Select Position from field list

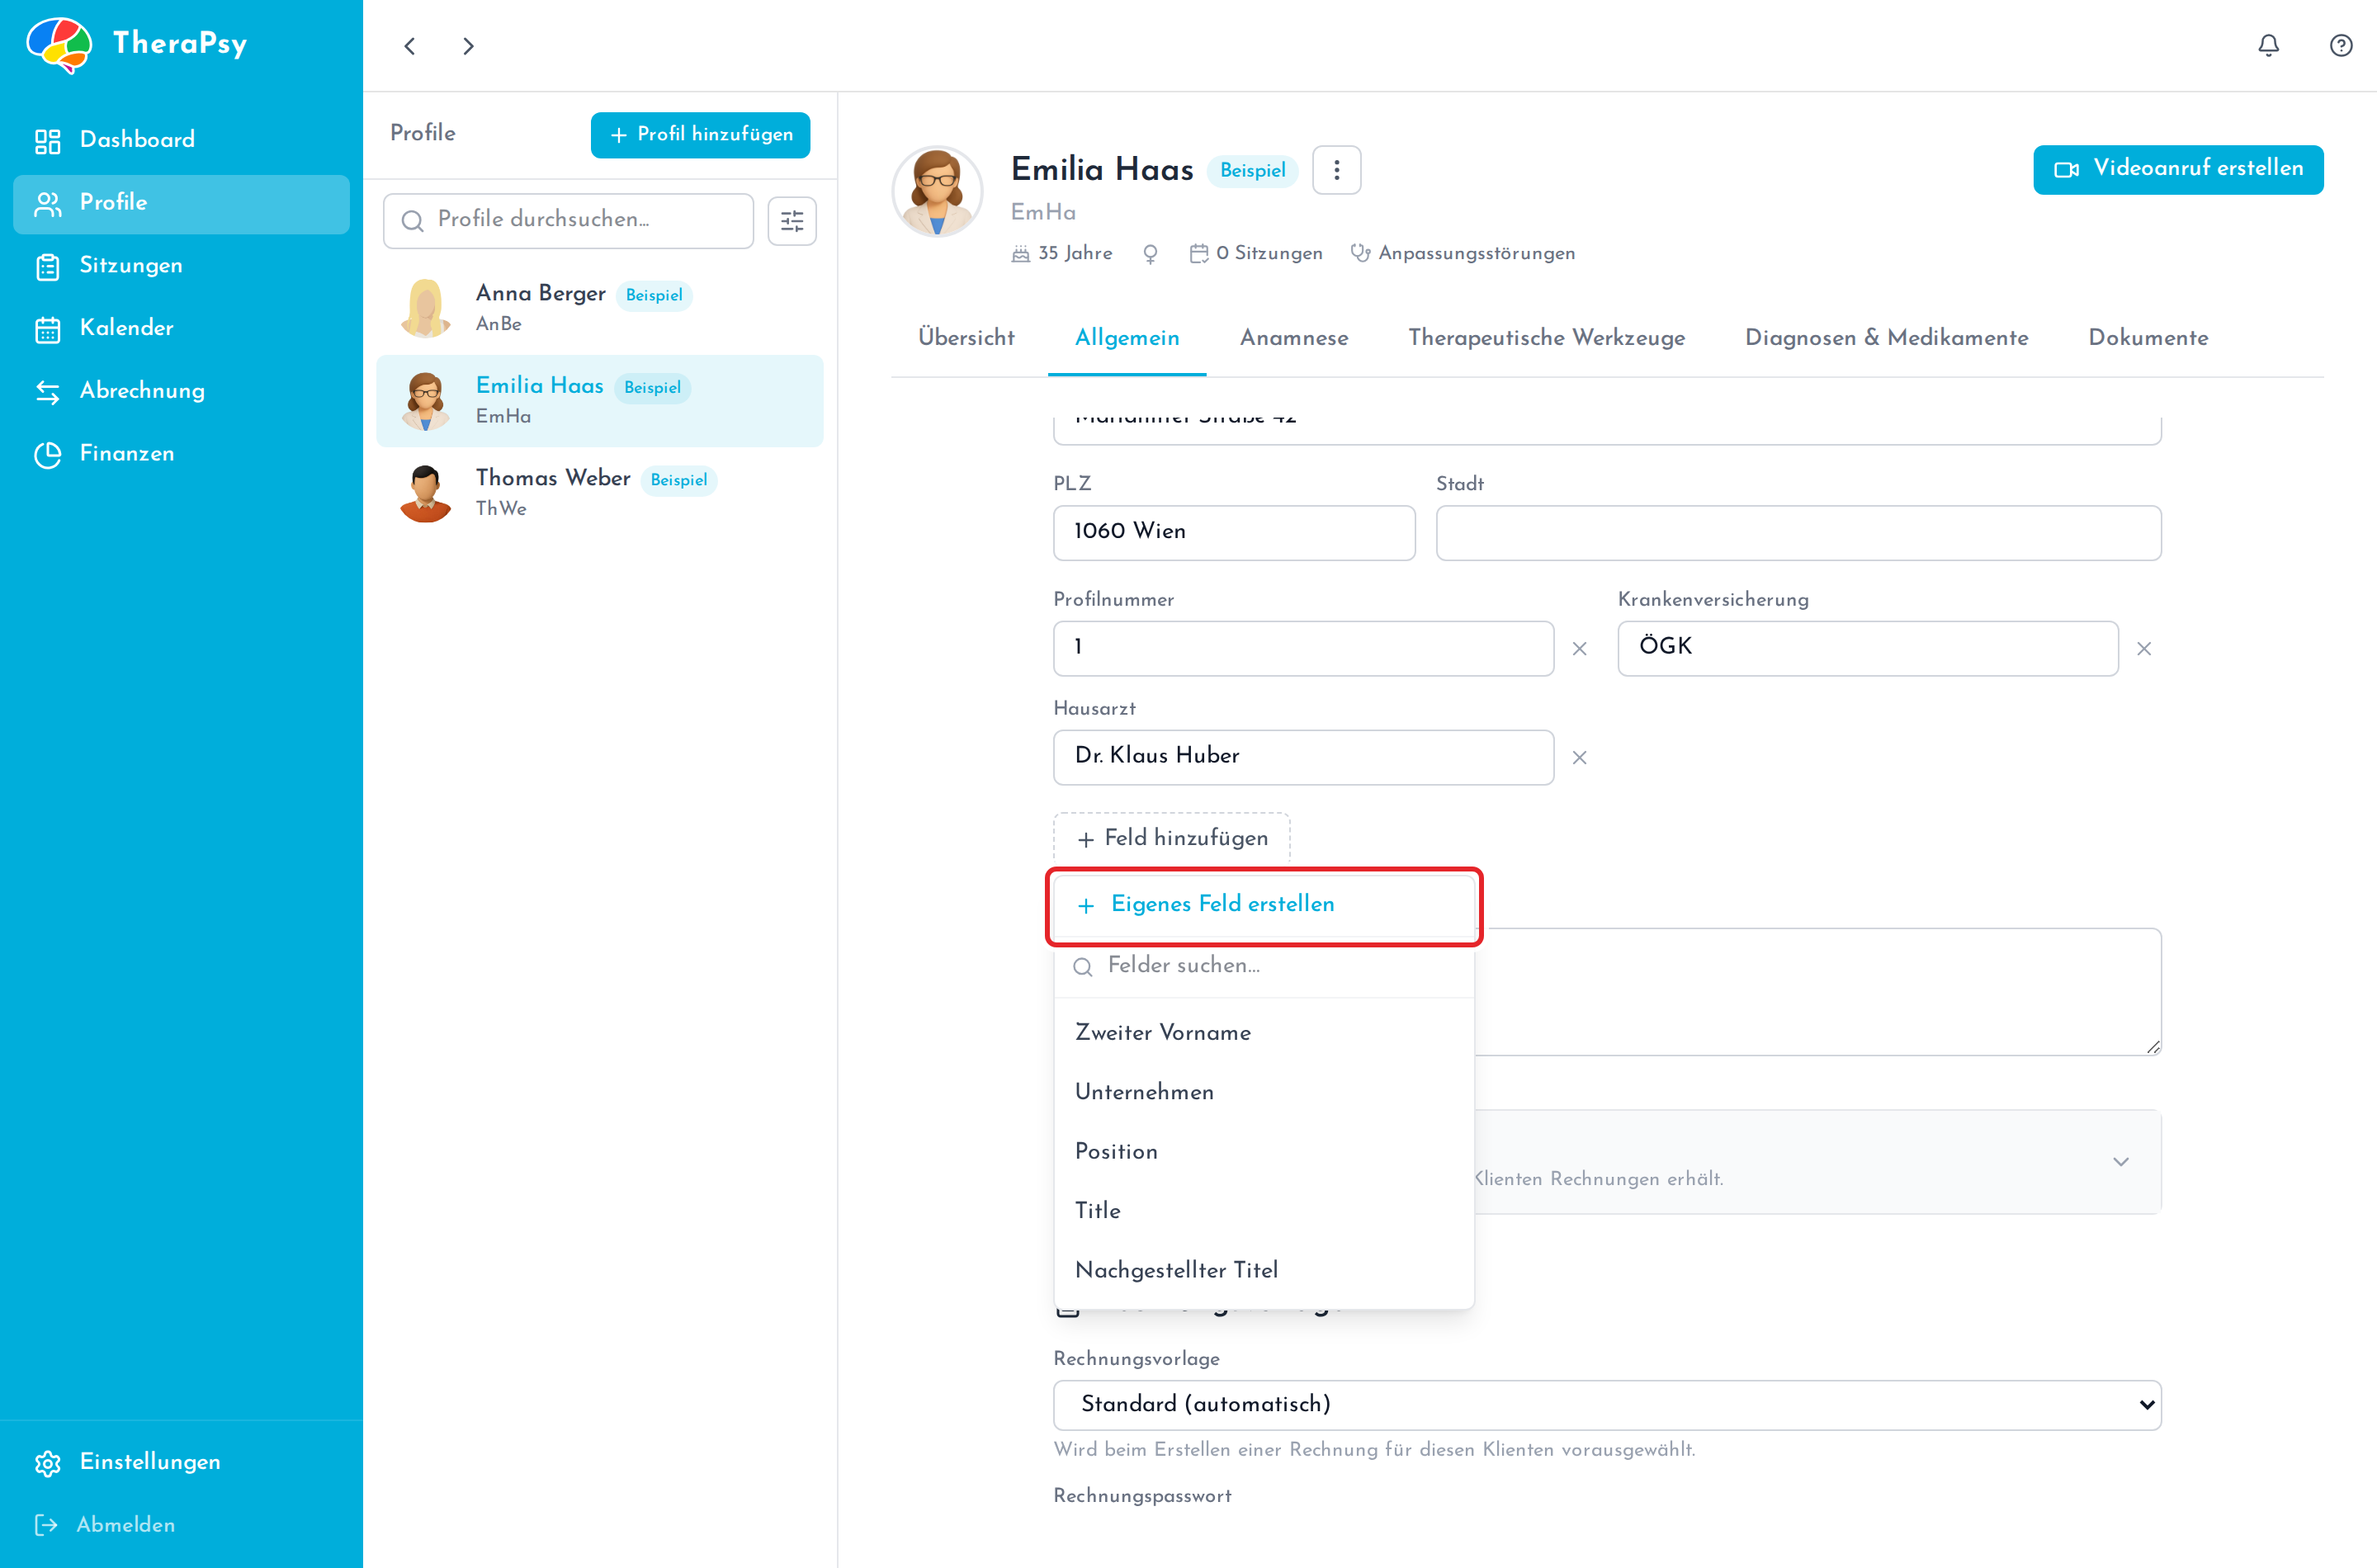[1264, 1152]
